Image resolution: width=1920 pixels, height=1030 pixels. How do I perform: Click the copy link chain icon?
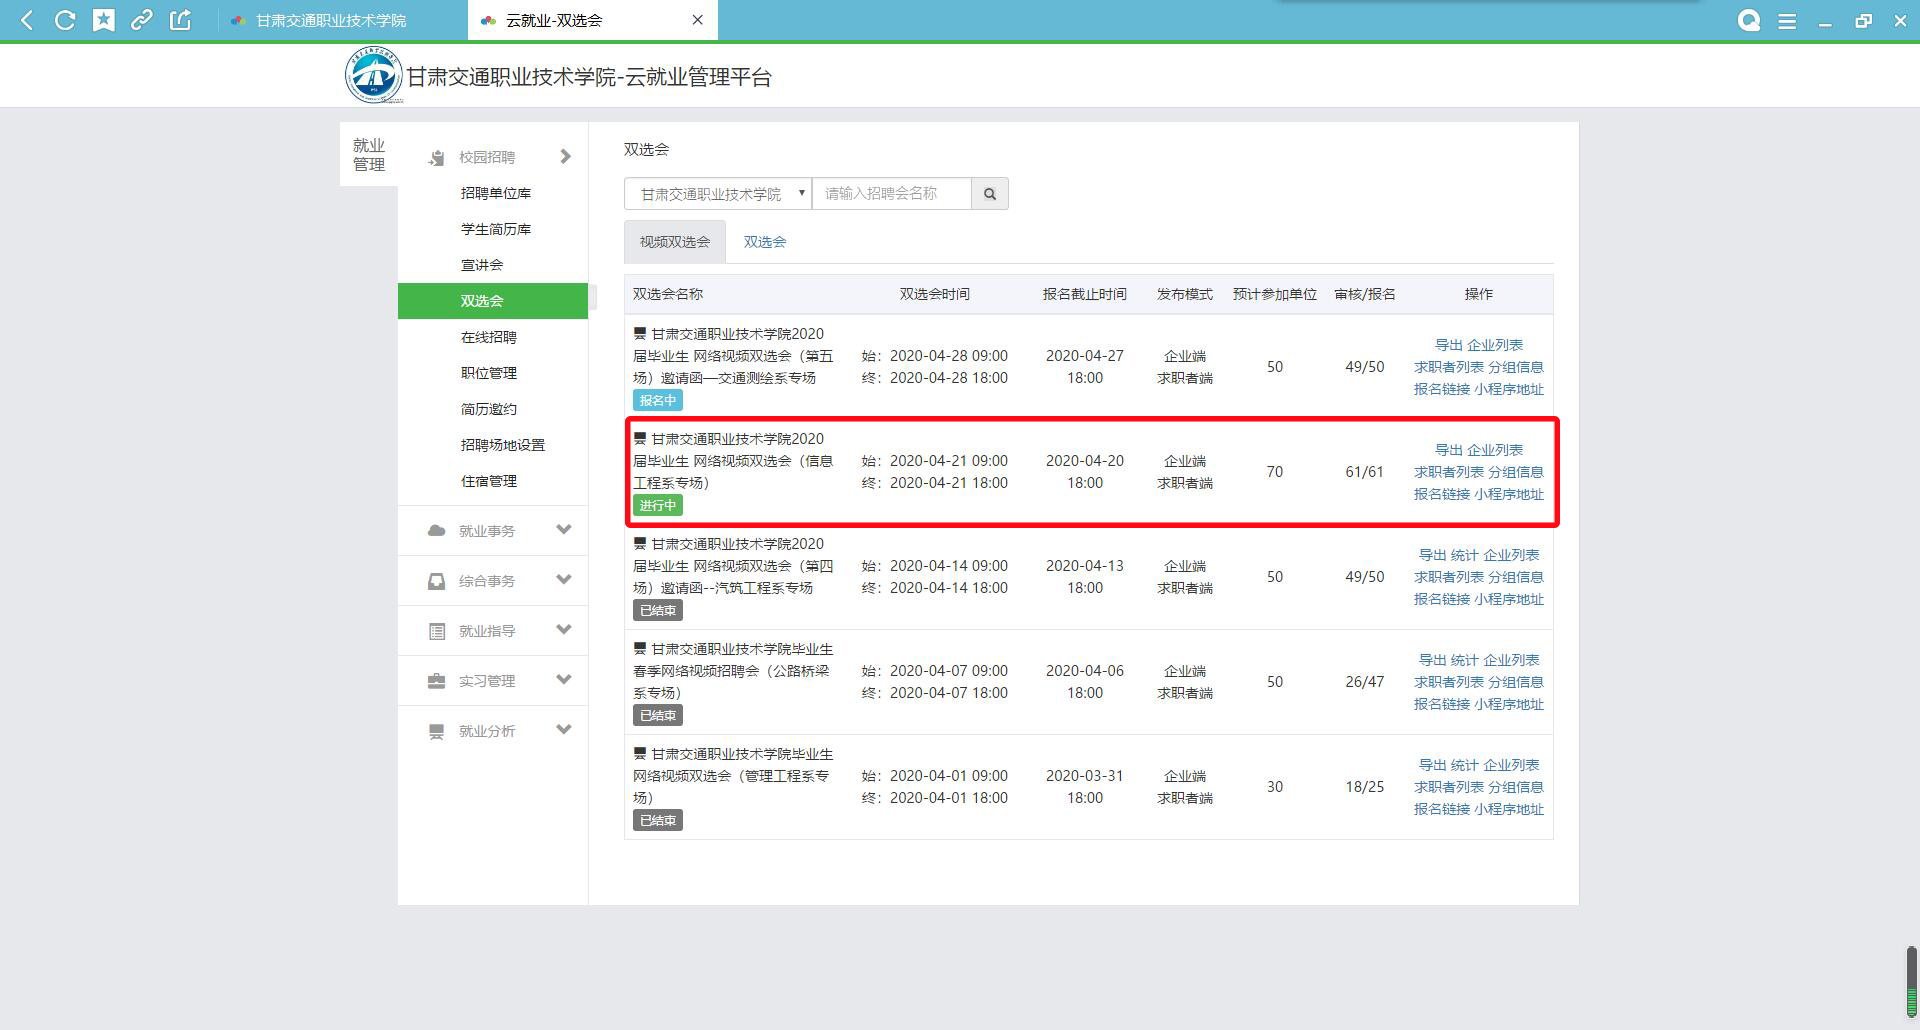pyautogui.click(x=142, y=20)
